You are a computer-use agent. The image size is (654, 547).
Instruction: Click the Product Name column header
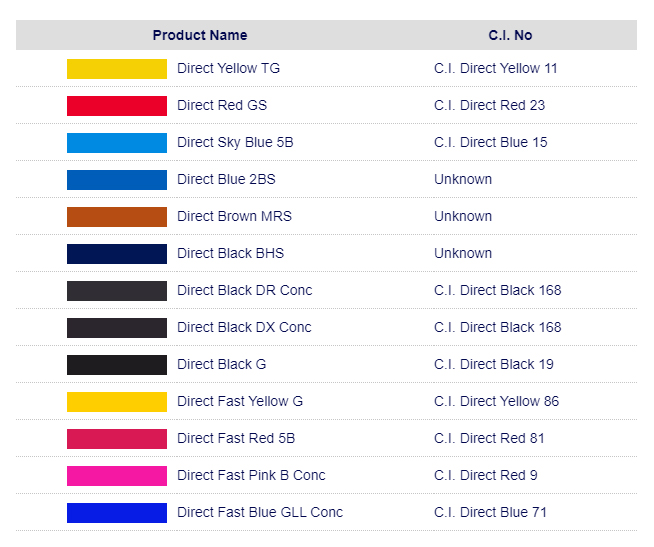(200, 35)
